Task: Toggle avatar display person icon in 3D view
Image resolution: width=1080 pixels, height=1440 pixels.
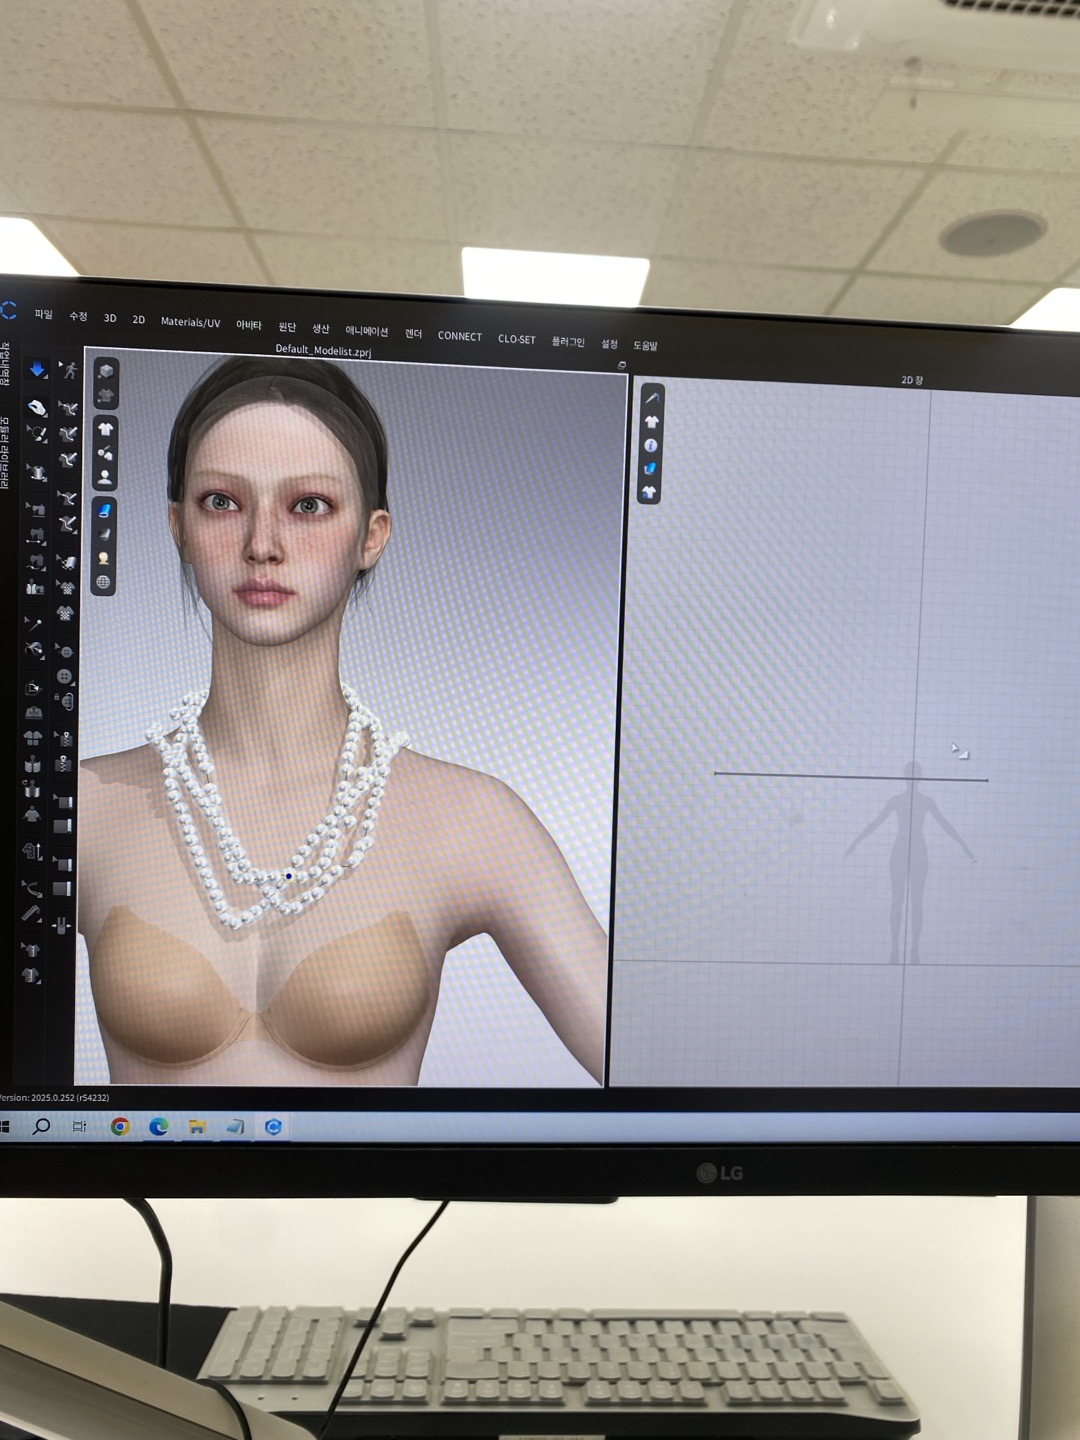Action: pos(104,477)
